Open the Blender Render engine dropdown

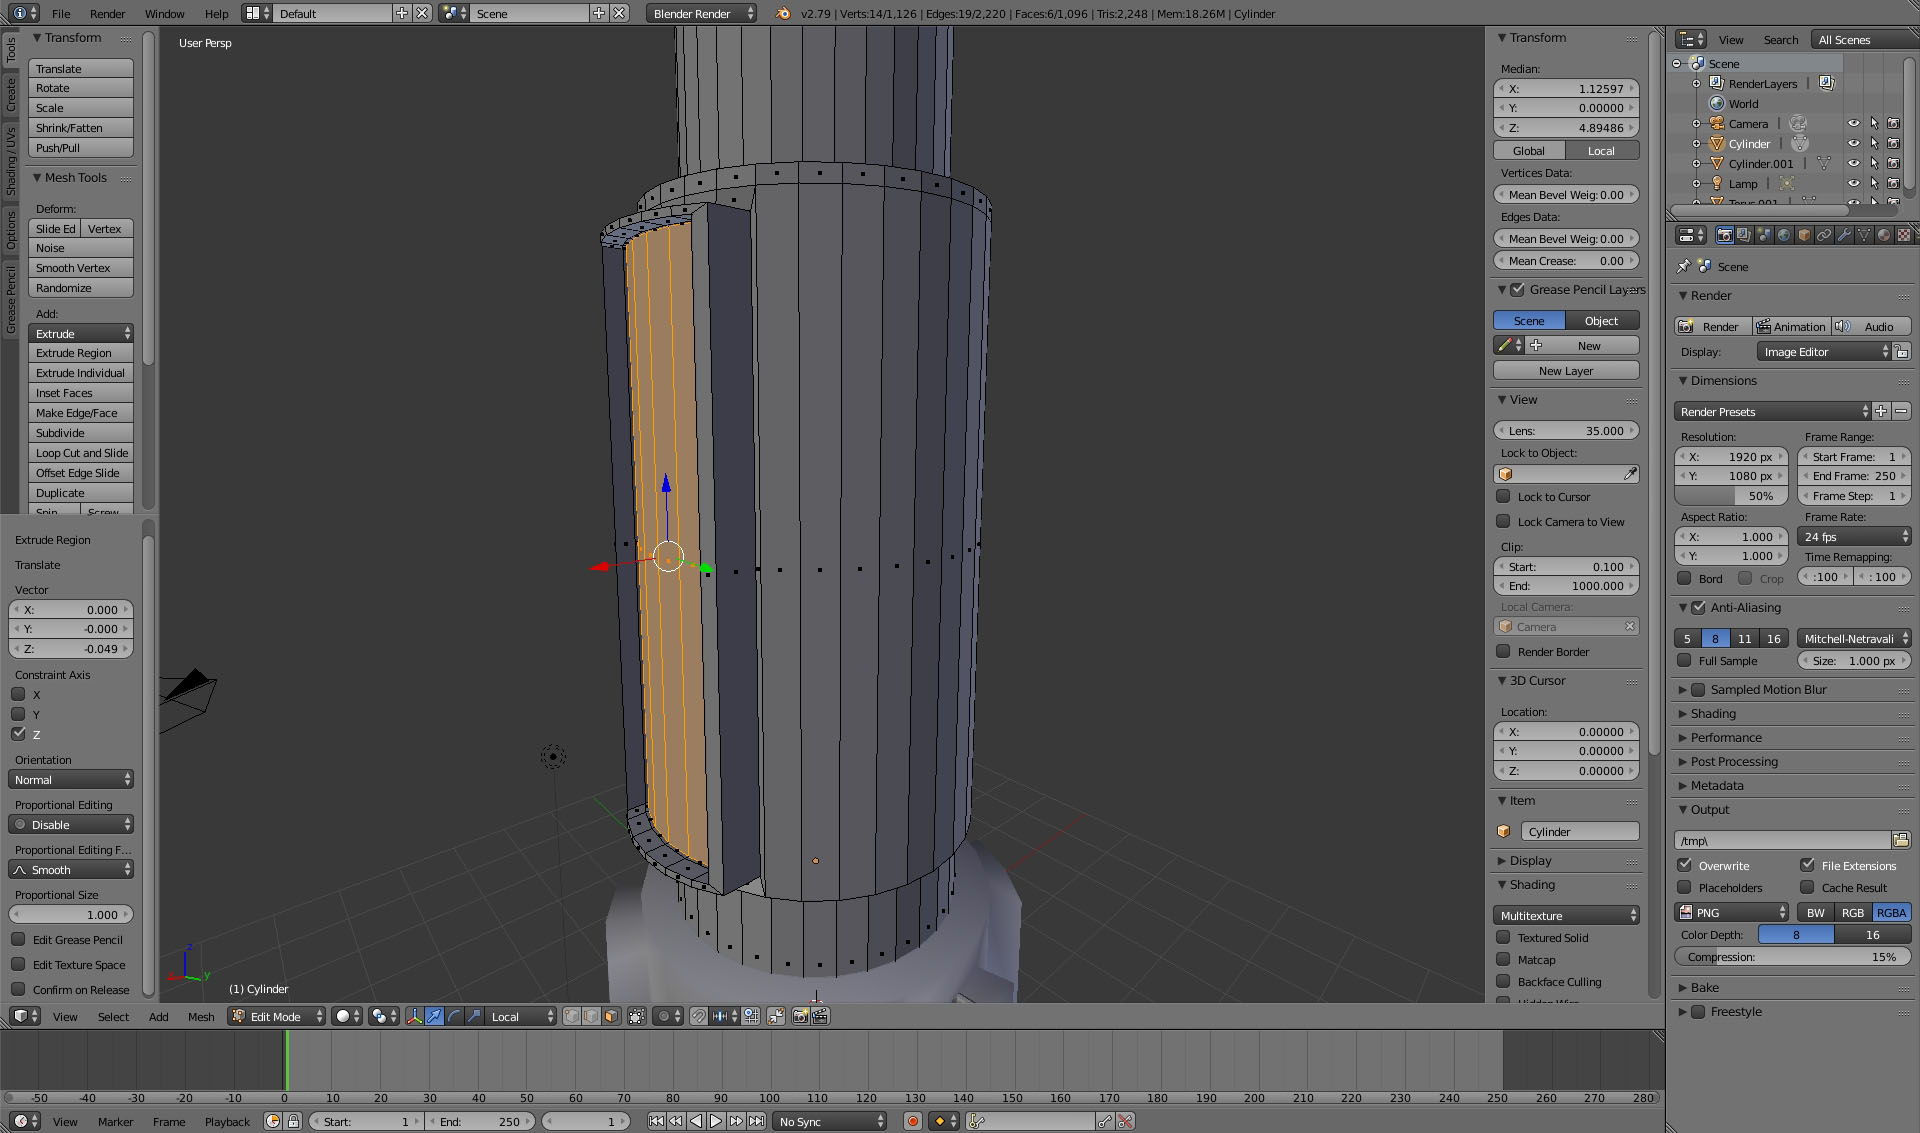pos(701,13)
